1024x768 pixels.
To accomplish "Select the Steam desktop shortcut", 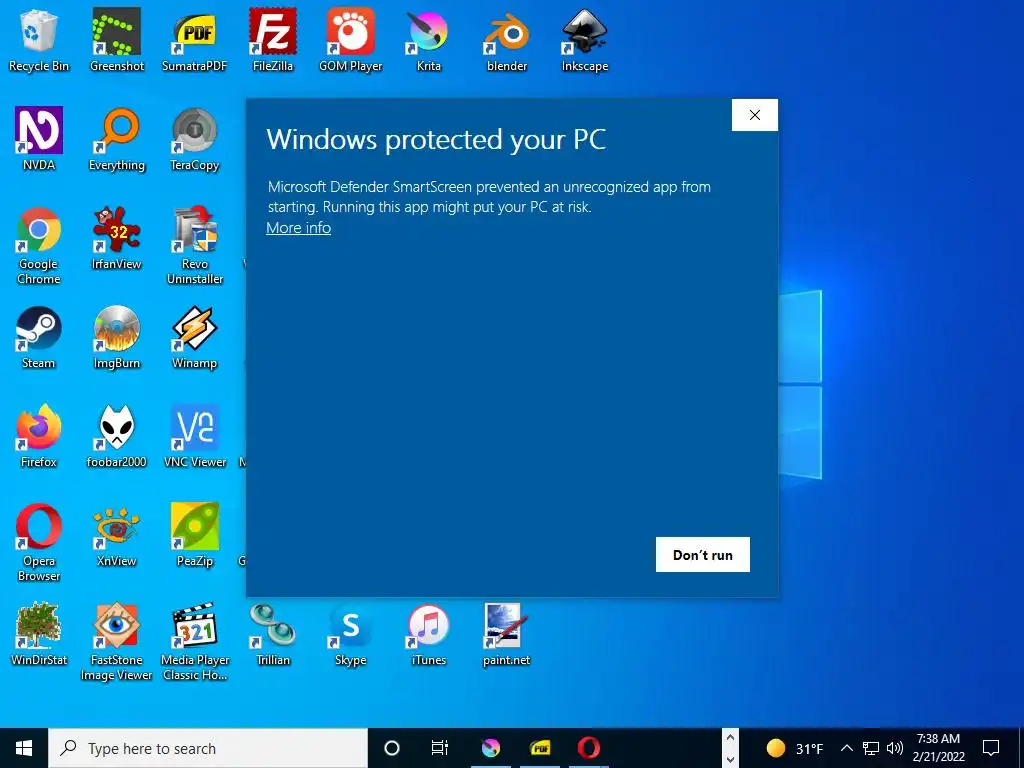I will [39, 337].
